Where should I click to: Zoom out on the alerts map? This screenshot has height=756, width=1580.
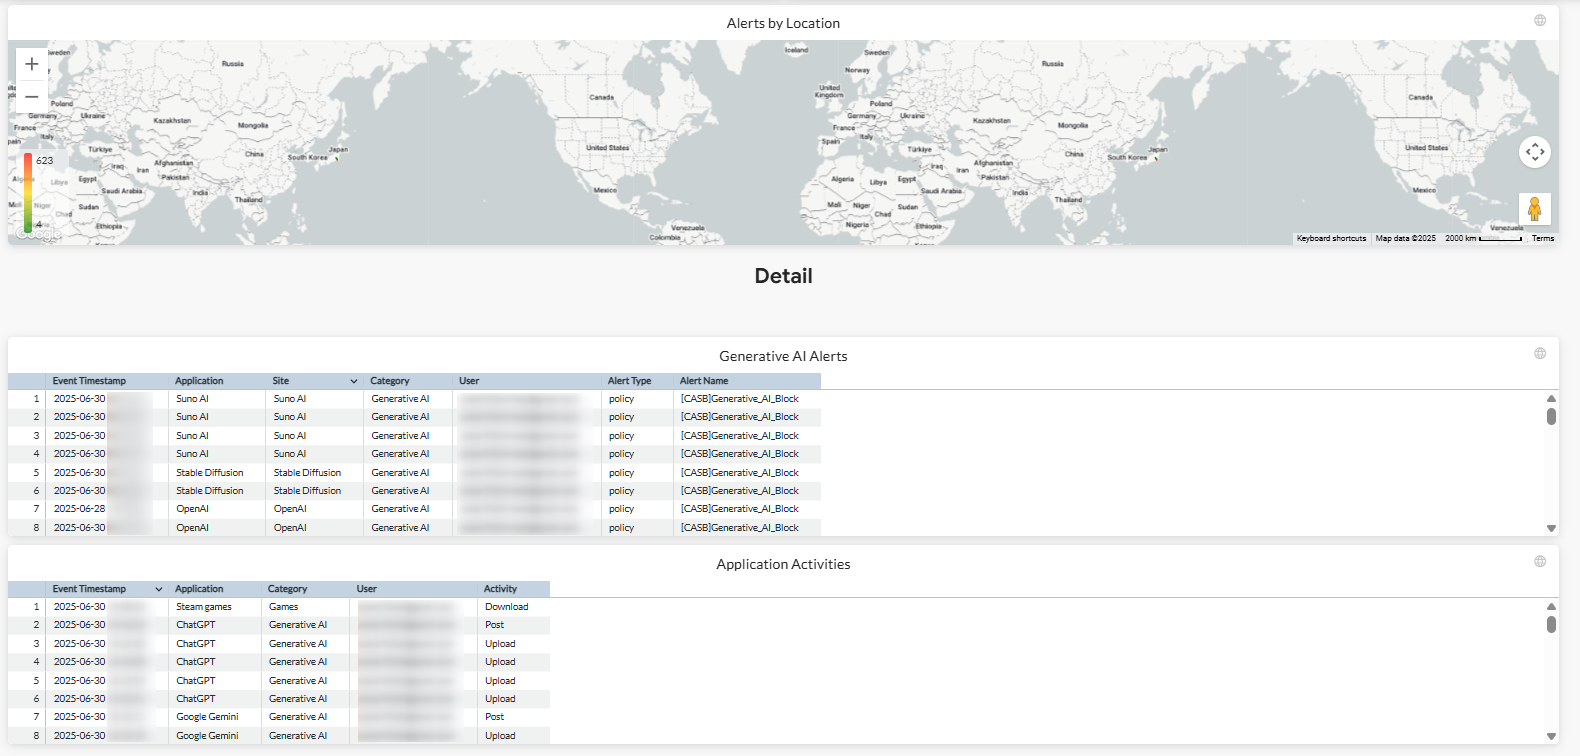(x=32, y=97)
